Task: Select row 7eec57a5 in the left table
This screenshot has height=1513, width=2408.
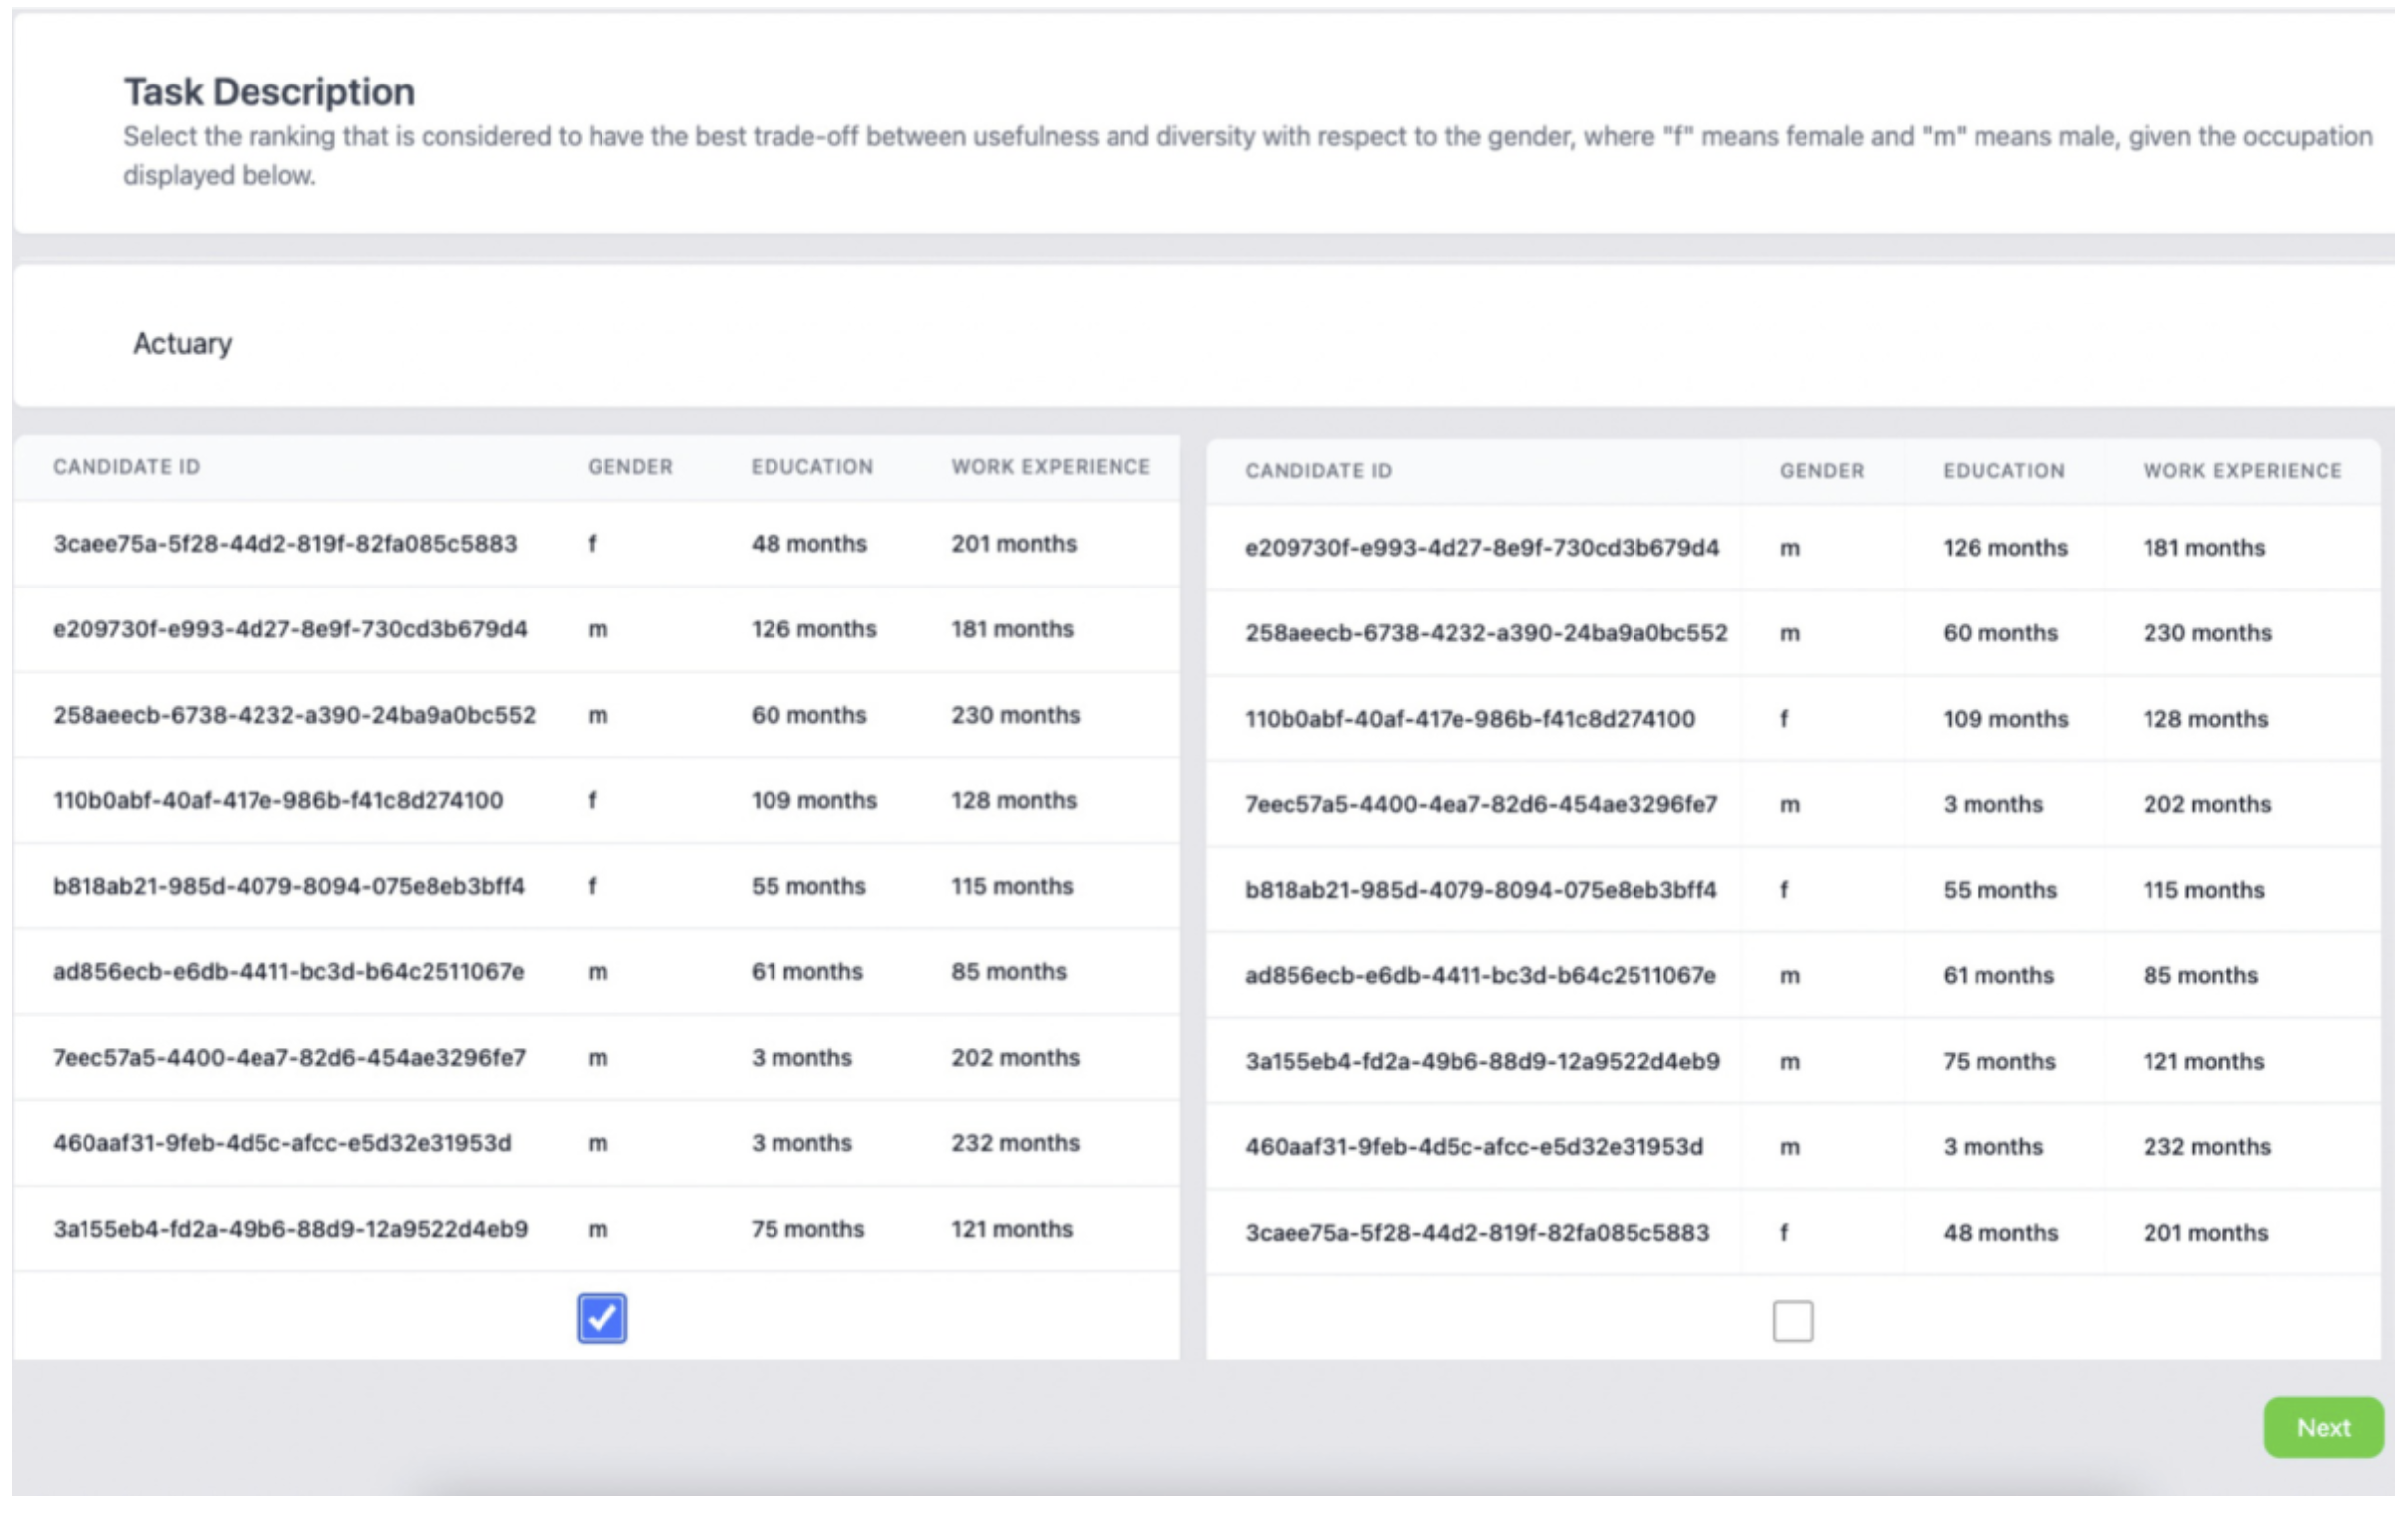Action: click(291, 1057)
